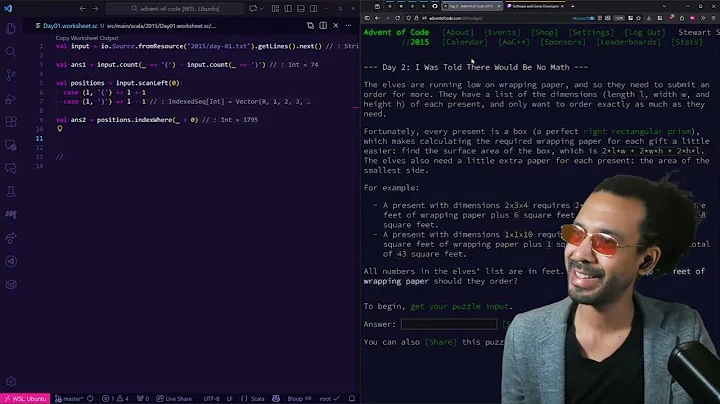Screen dimensions: 720x404
Task: Open Manage gear at activity bar bottom
Action: tap(11, 381)
